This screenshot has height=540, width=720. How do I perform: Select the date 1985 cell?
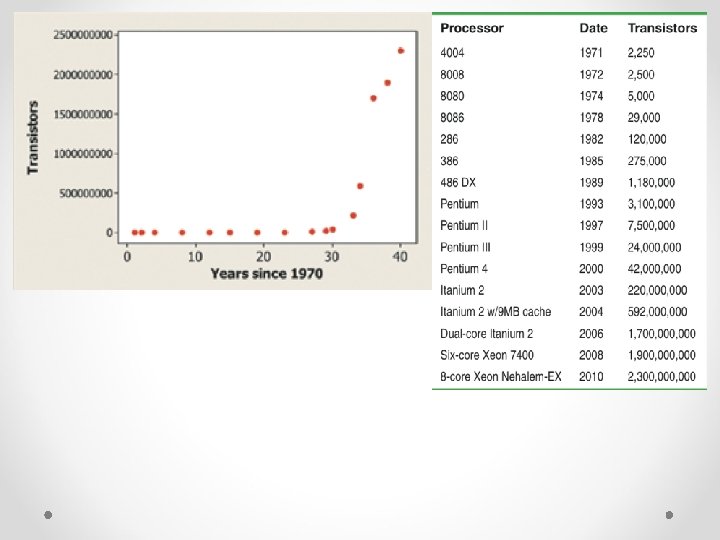[591, 161]
